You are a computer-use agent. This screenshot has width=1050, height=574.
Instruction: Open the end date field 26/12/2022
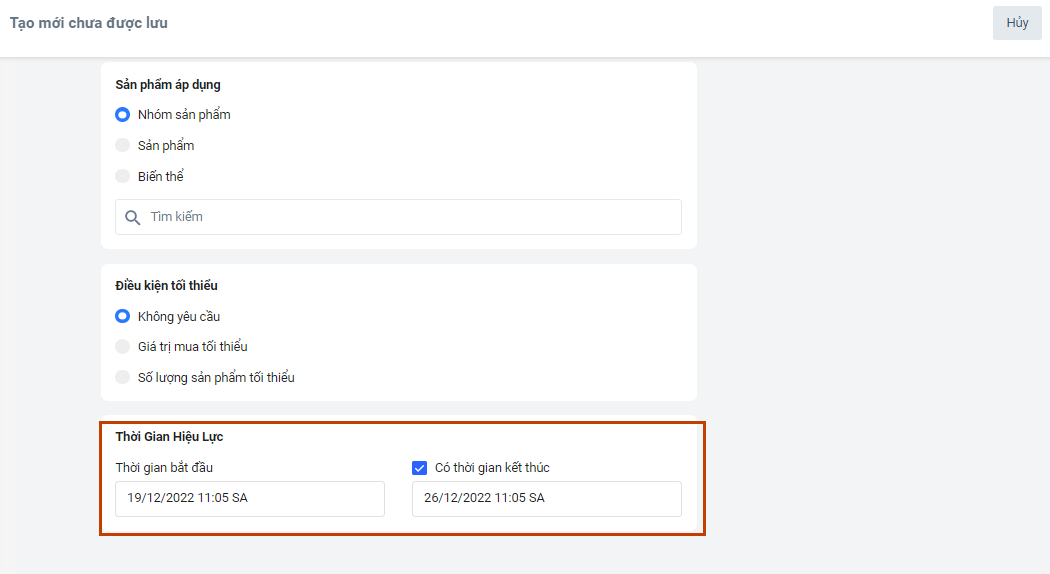(546, 498)
